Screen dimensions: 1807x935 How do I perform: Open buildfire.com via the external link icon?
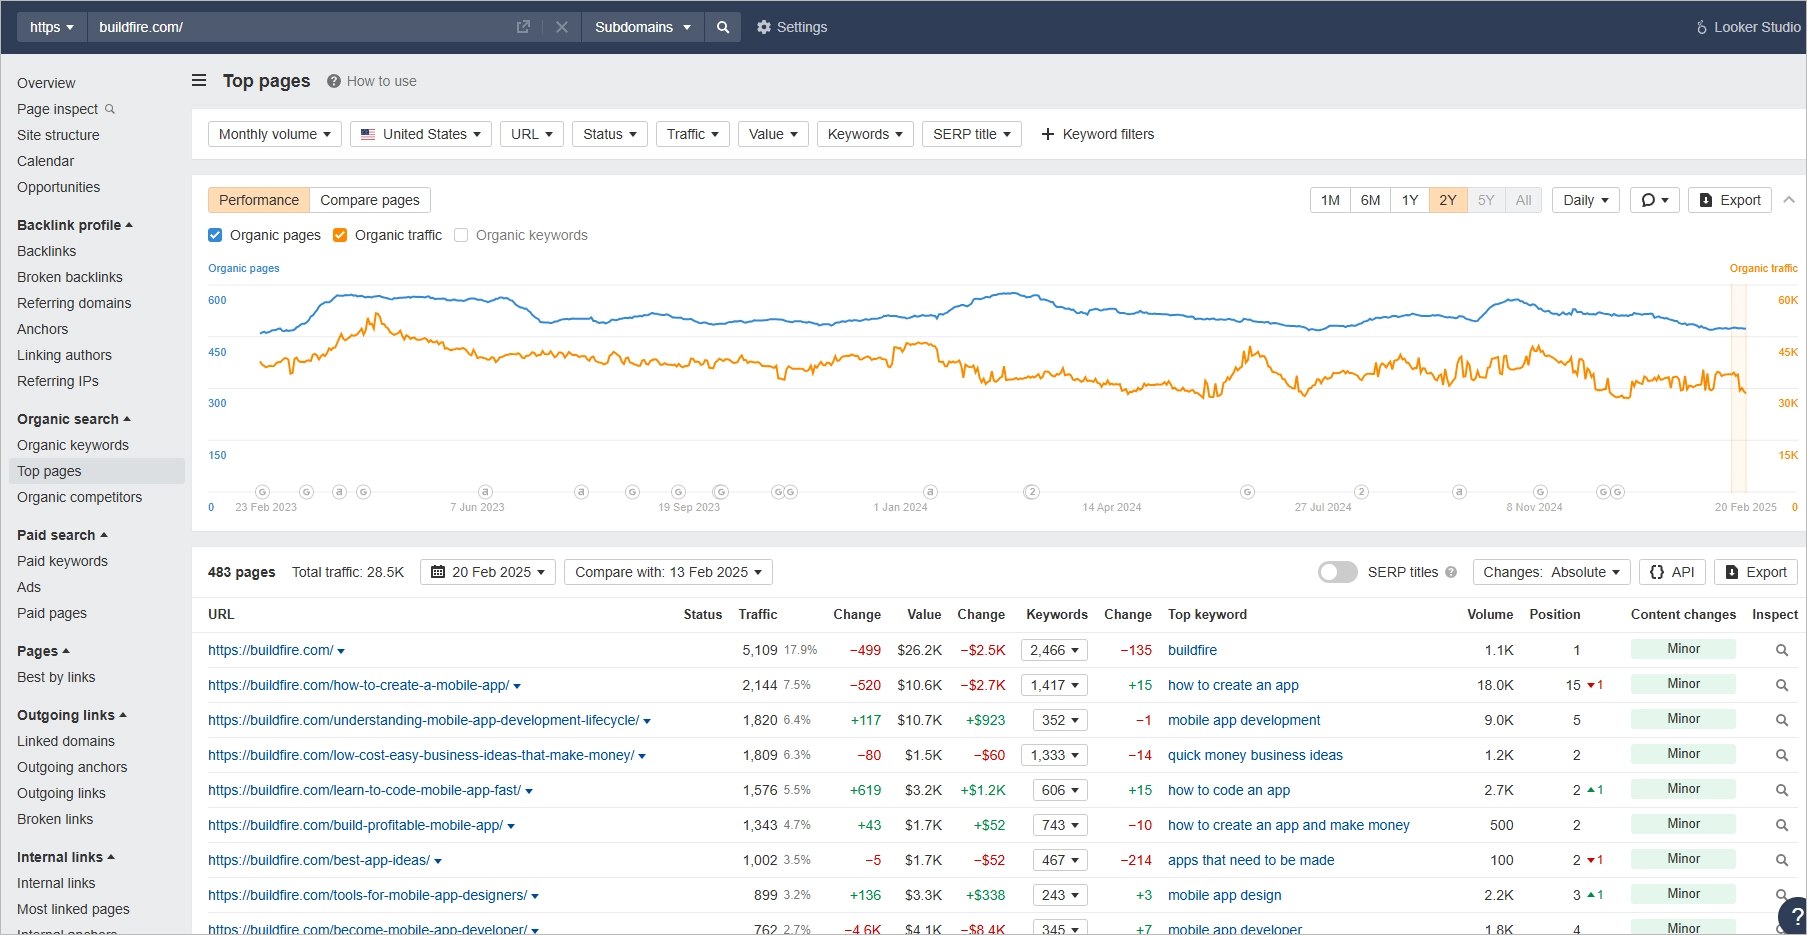(x=522, y=27)
